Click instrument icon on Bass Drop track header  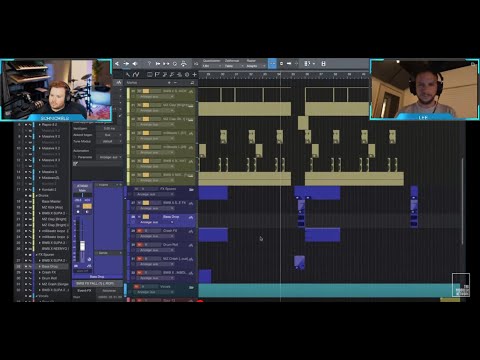pos(191,217)
